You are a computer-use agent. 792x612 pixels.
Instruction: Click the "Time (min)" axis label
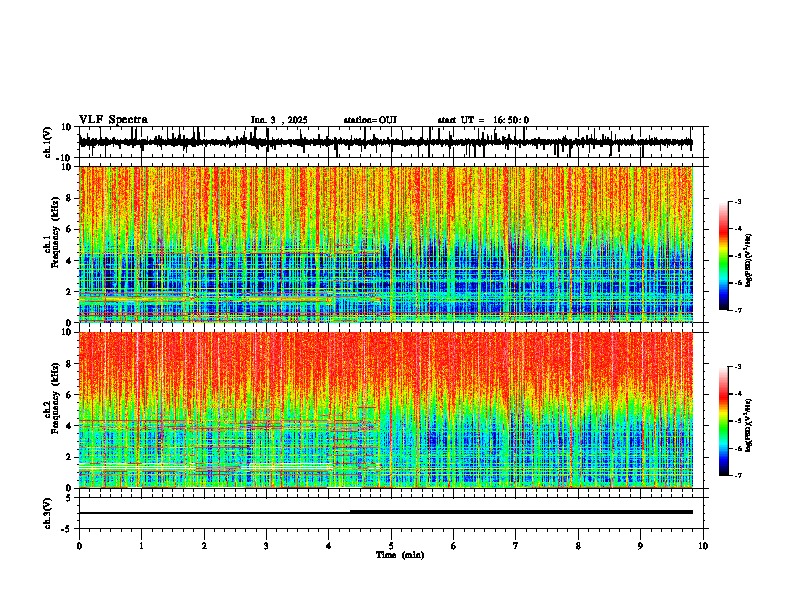400,555
